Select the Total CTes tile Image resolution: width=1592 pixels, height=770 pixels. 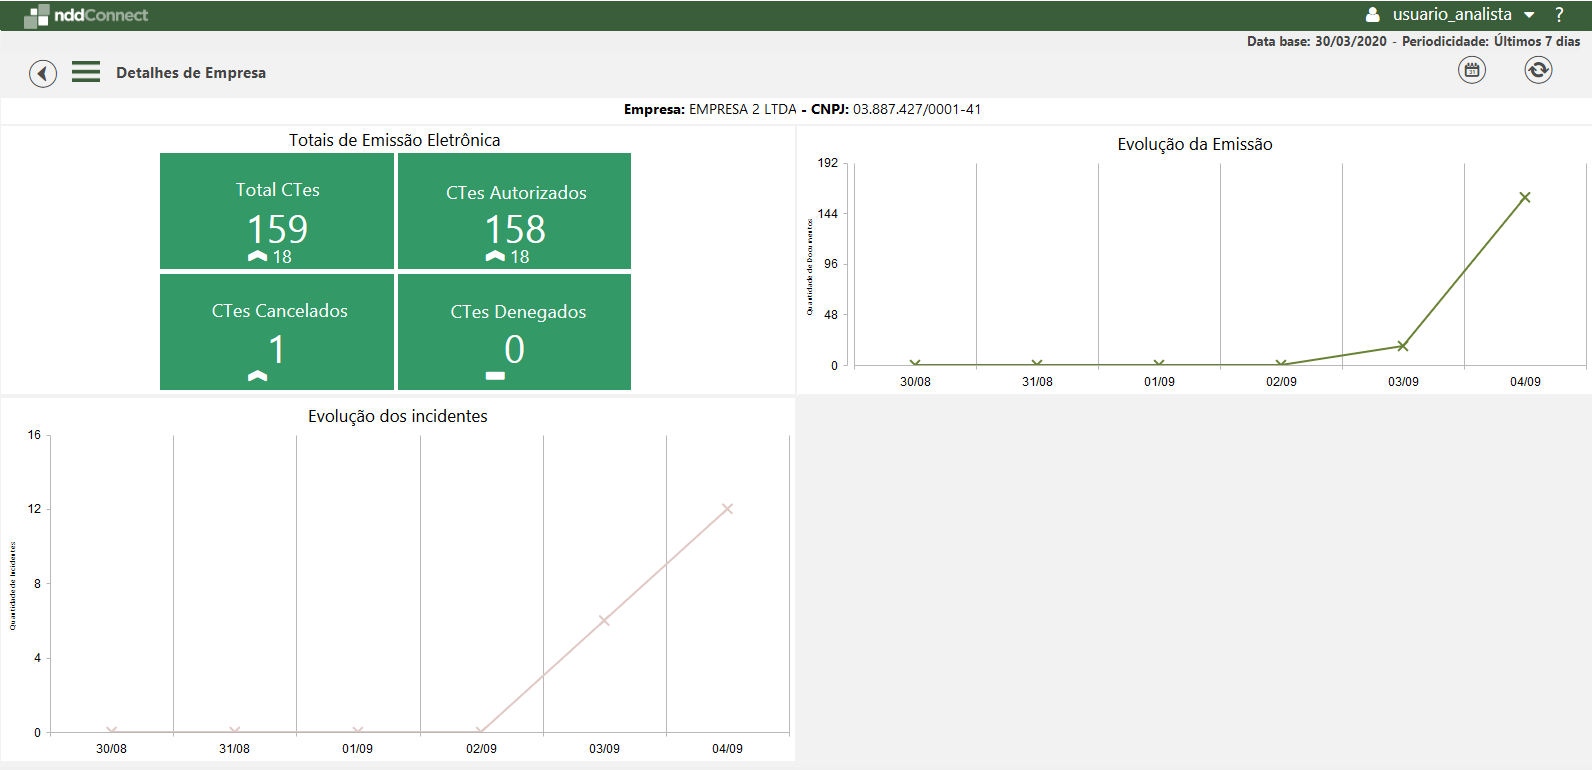coord(277,211)
